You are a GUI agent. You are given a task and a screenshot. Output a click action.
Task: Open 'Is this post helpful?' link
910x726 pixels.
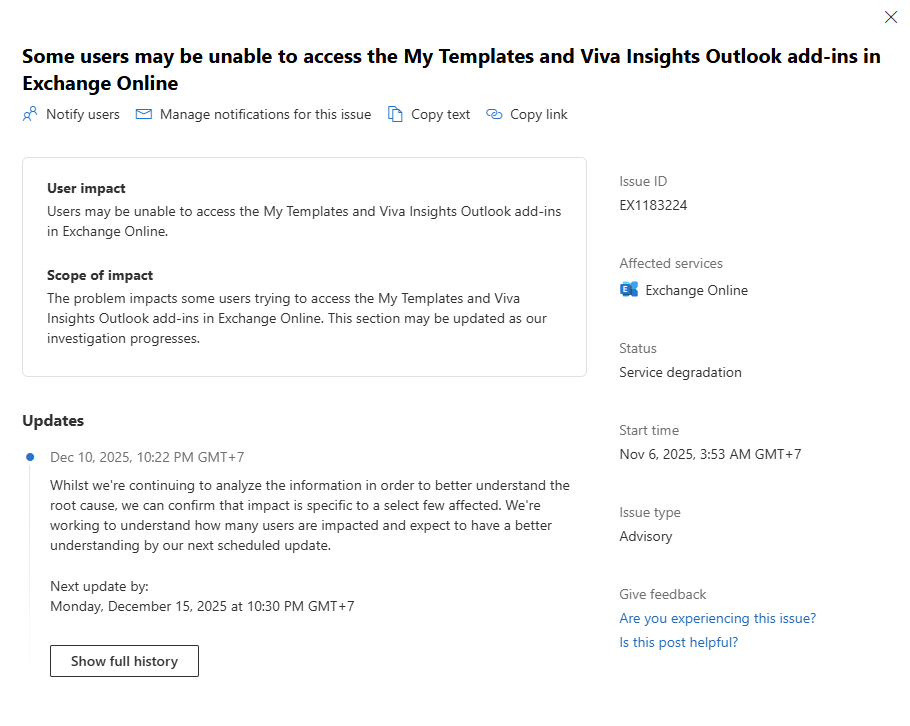point(678,642)
